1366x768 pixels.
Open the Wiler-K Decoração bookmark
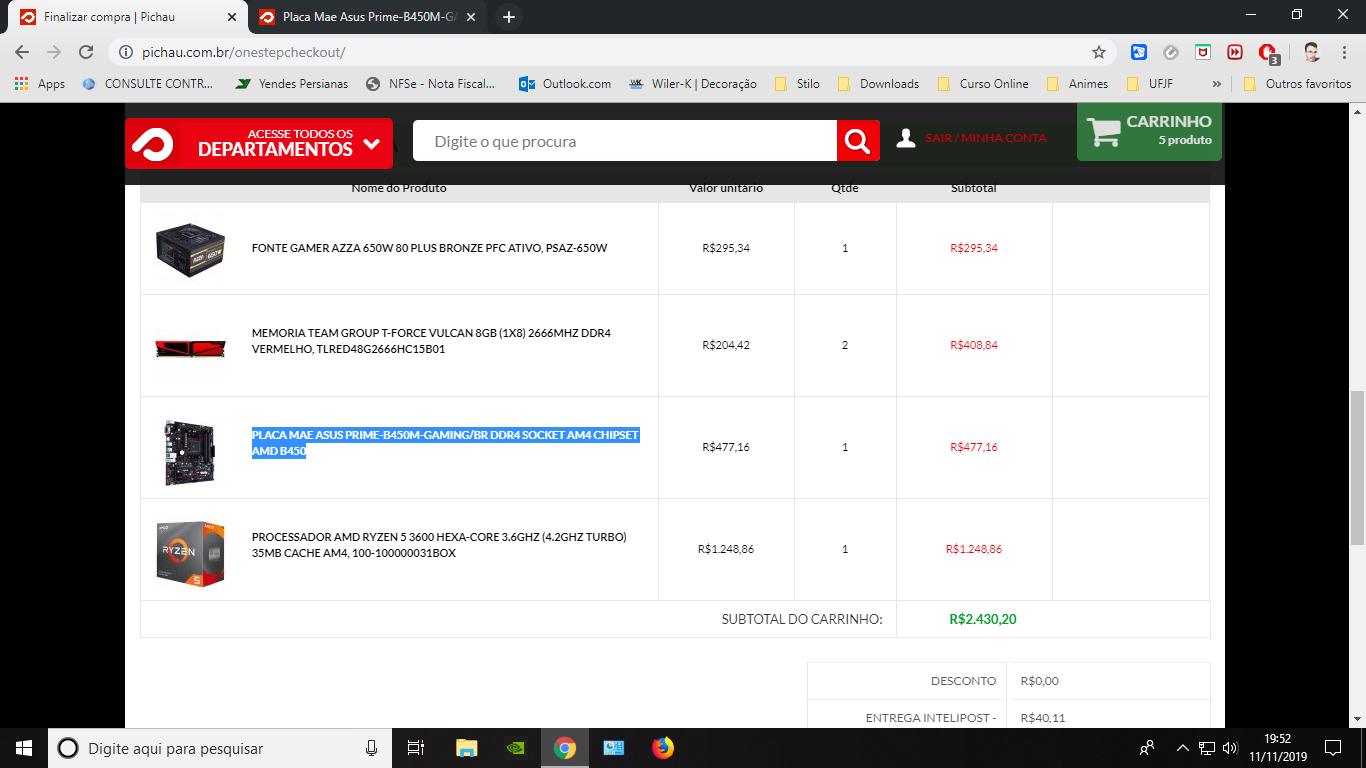693,84
